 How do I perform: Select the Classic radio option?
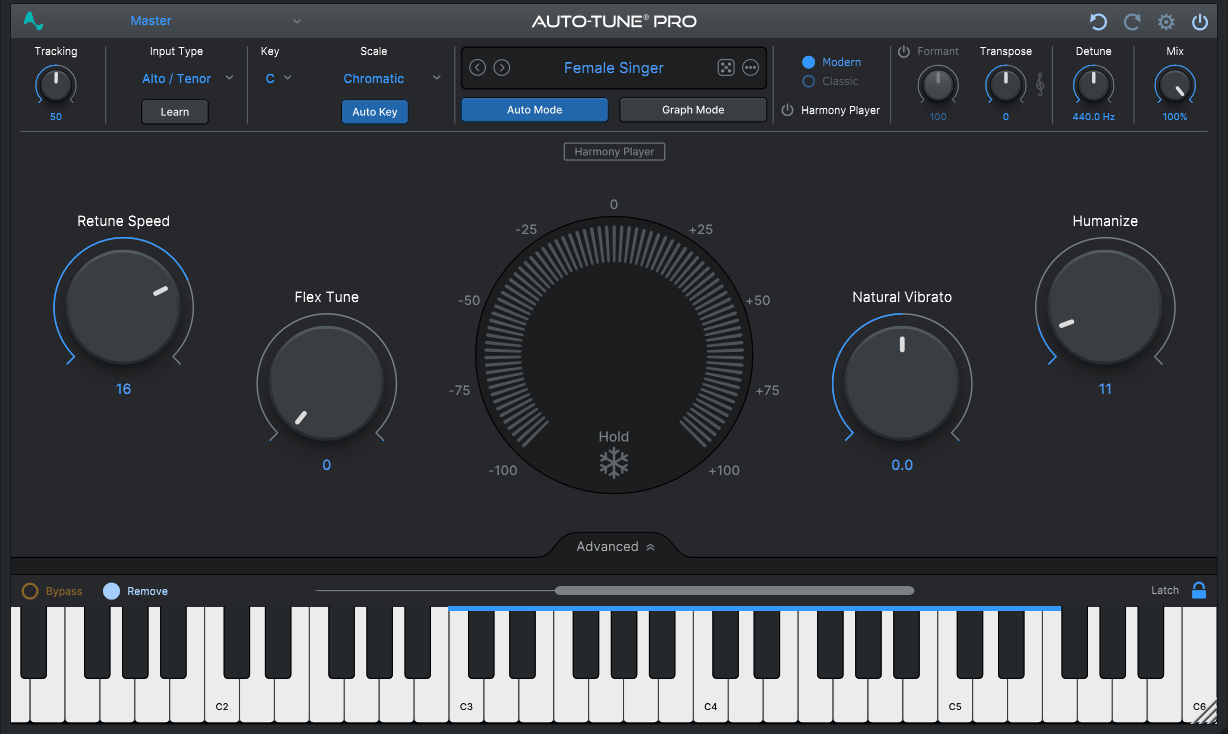tap(830, 81)
